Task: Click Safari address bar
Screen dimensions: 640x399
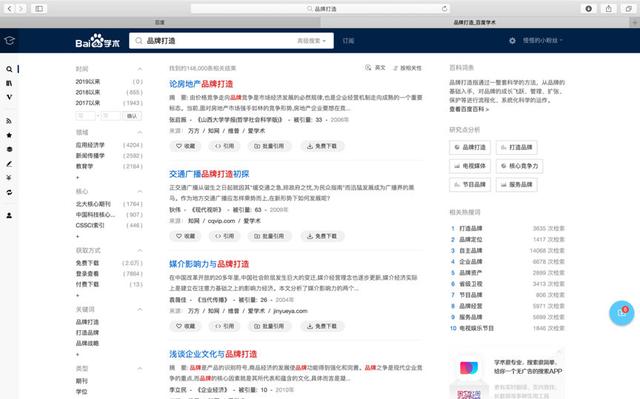Action: pos(320,9)
